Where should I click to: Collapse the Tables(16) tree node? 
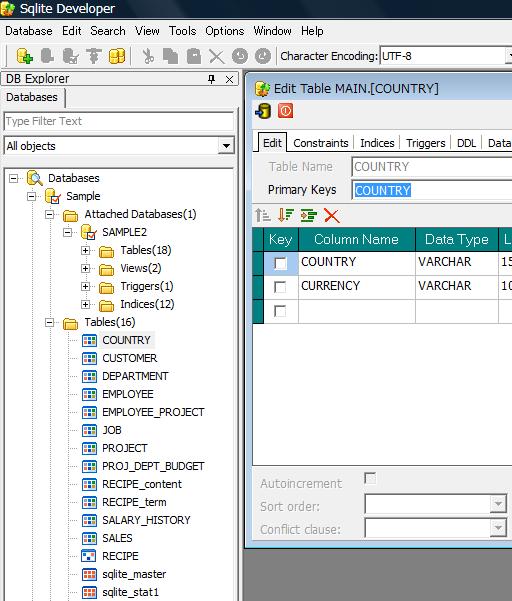49,322
